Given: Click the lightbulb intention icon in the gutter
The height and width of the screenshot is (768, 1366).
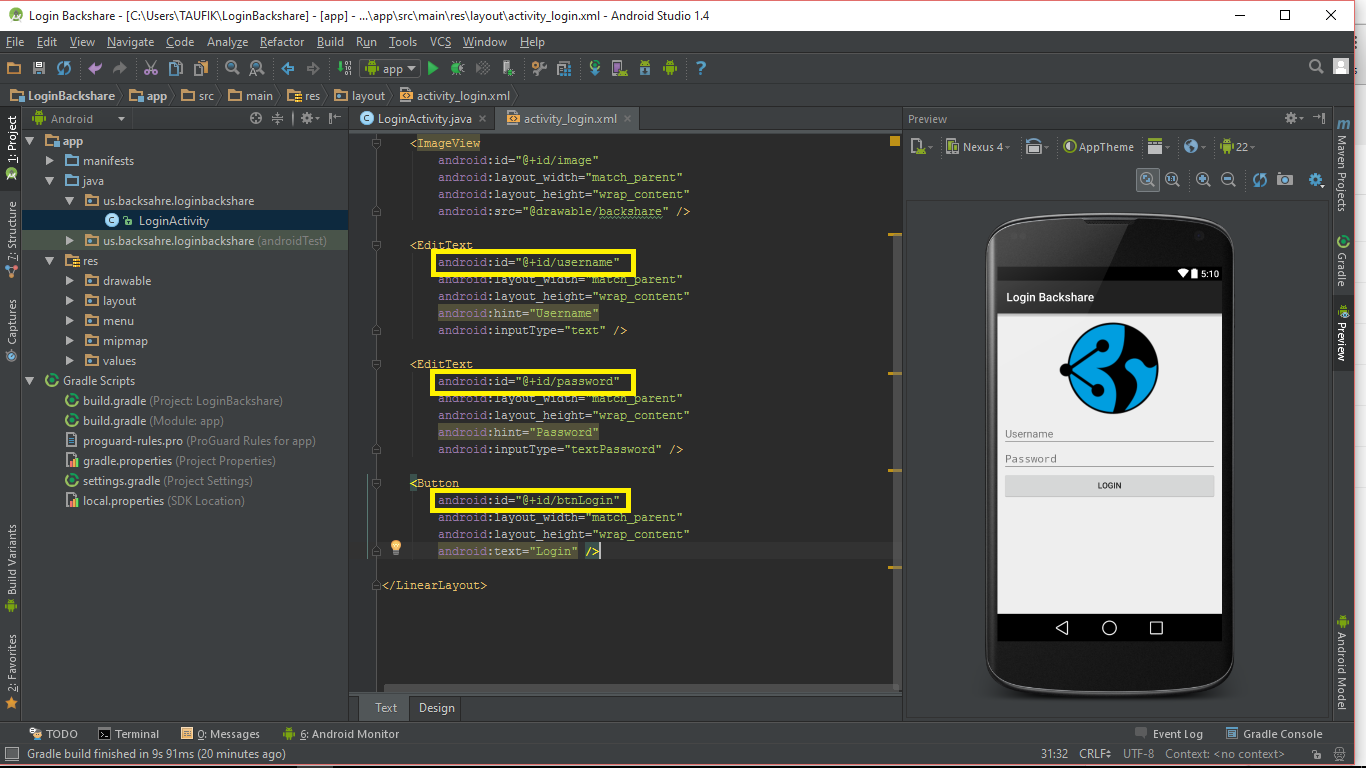Looking at the screenshot, I should [395, 547].
